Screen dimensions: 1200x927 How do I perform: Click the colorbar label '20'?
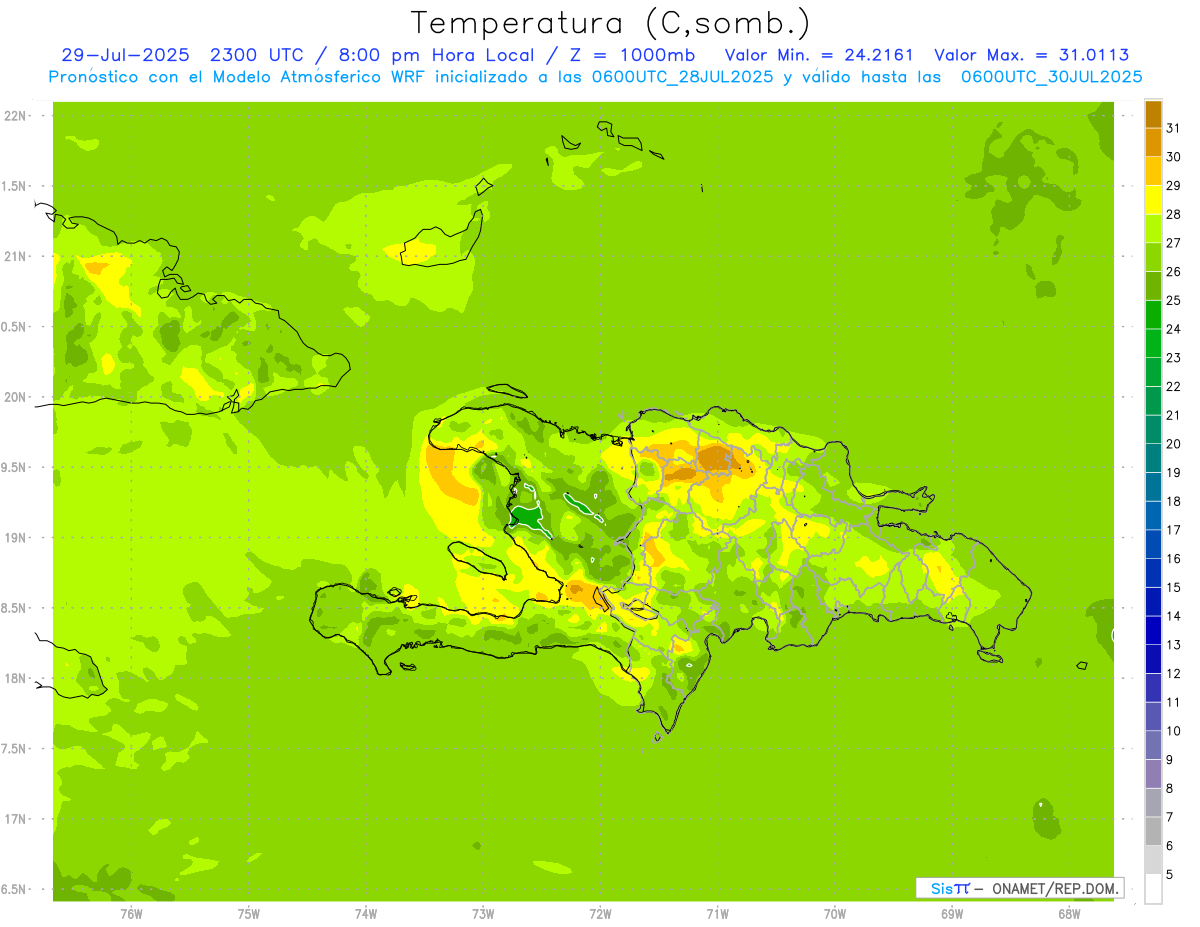coord(1173,444)
